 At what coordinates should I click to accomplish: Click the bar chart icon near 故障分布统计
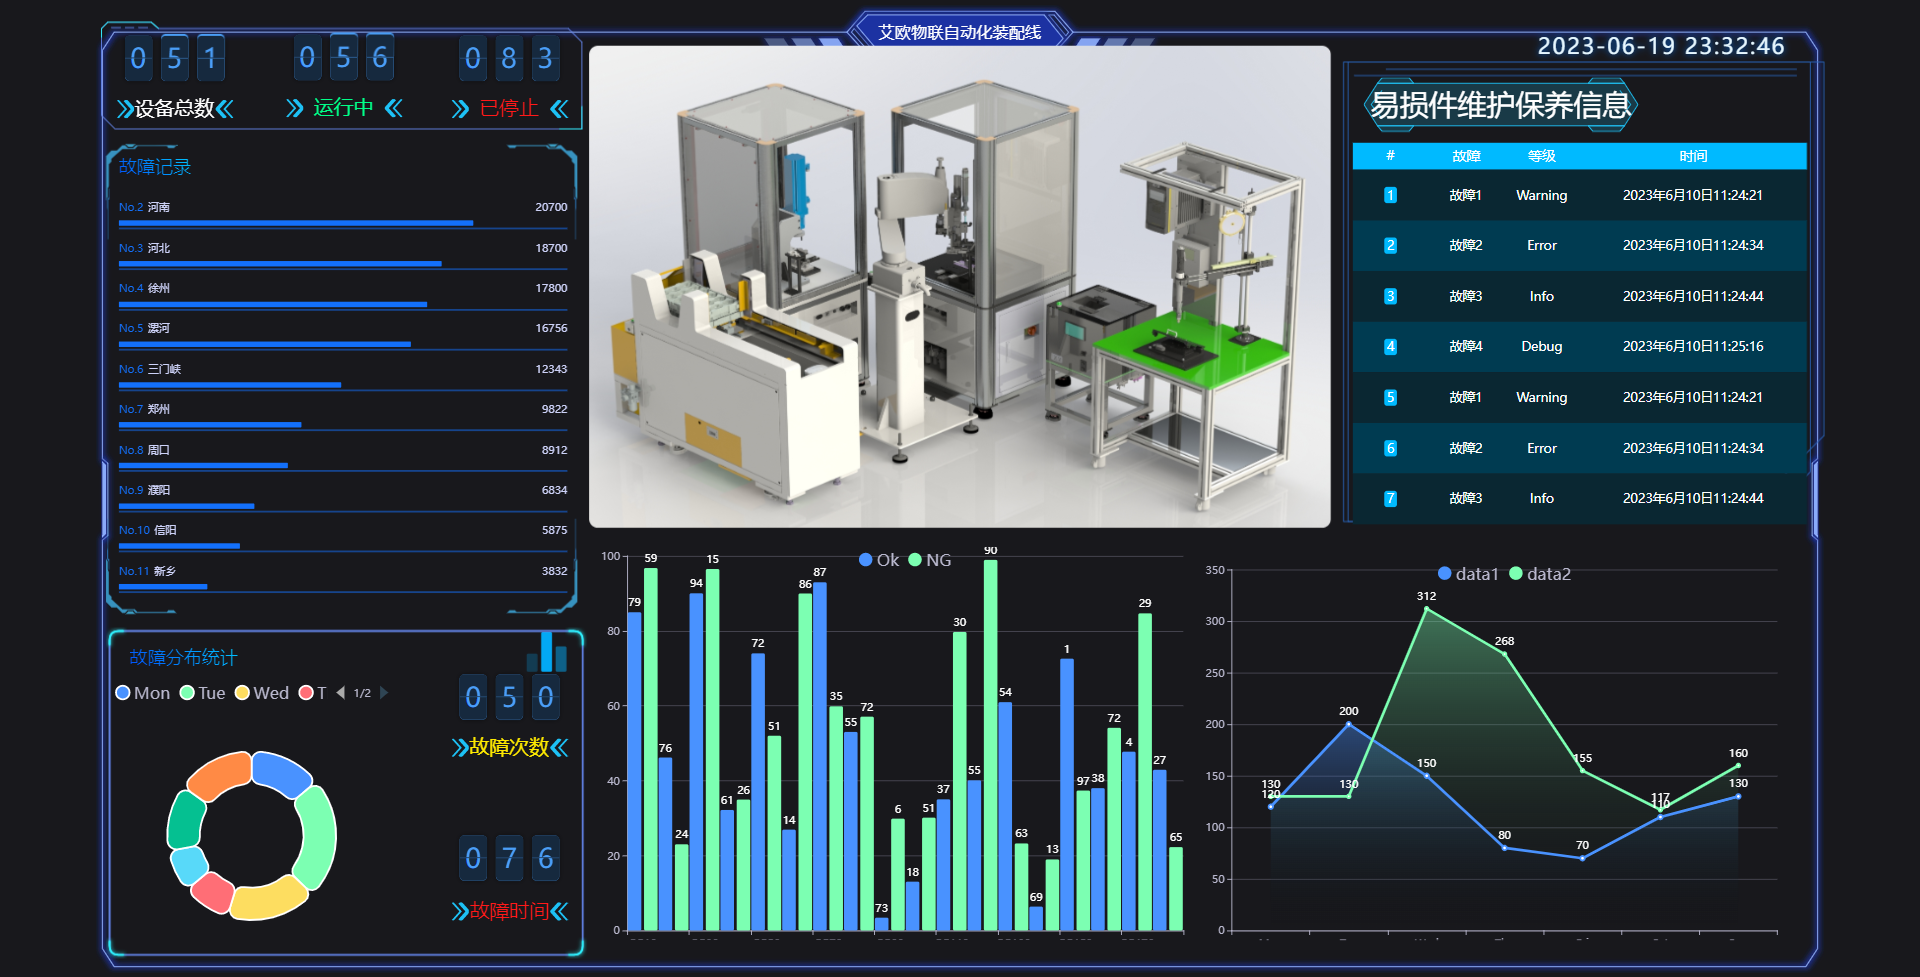click(547, 651)
